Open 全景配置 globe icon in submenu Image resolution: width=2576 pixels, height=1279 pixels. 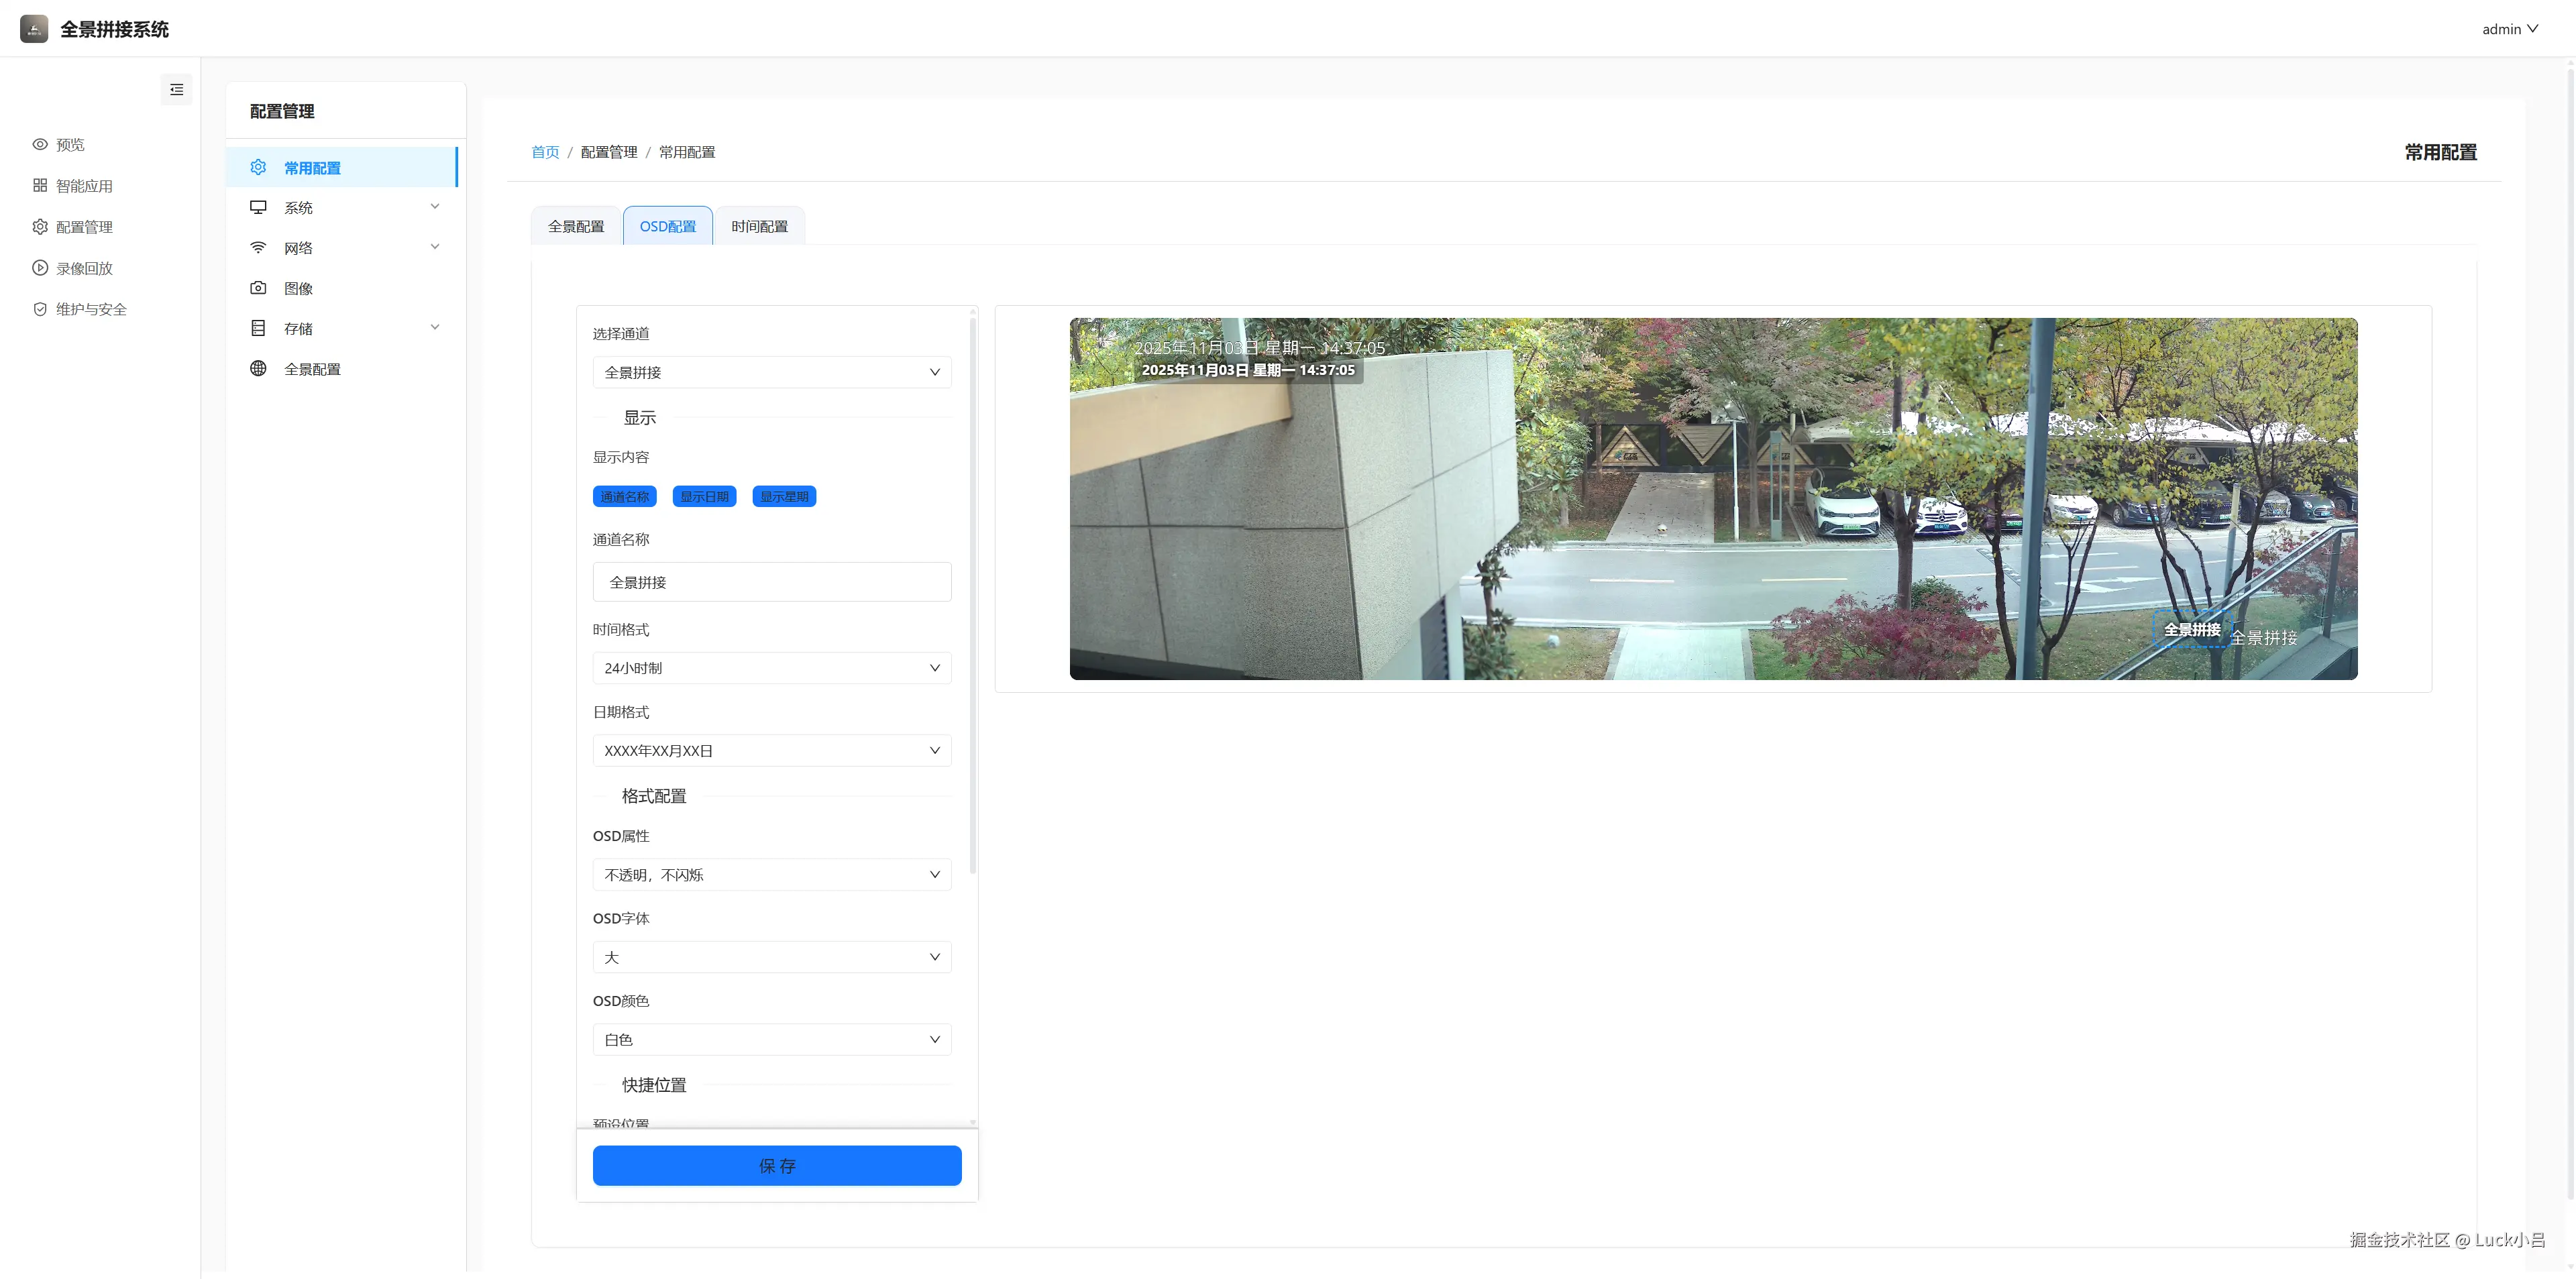pyautogui.click(x=258, y=369)
